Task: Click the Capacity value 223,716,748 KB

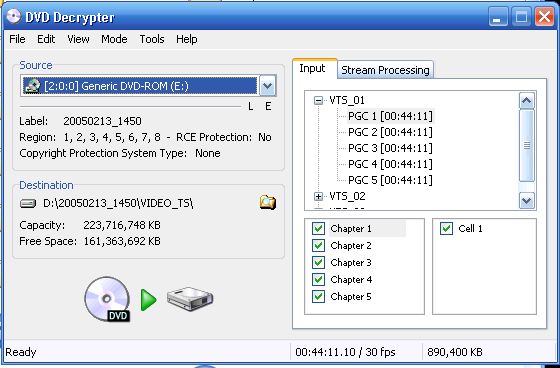Action: 122,225
